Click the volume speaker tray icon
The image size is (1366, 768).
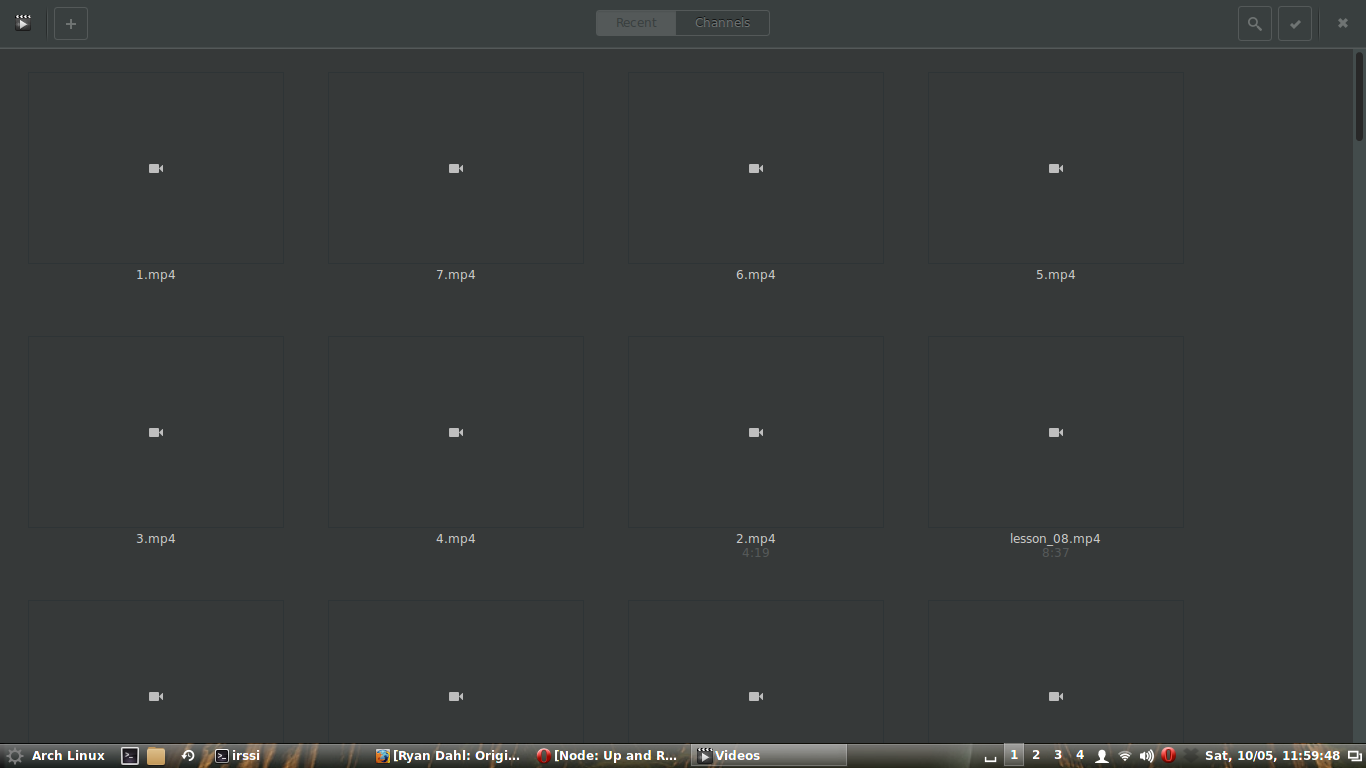pos(1146,756)
